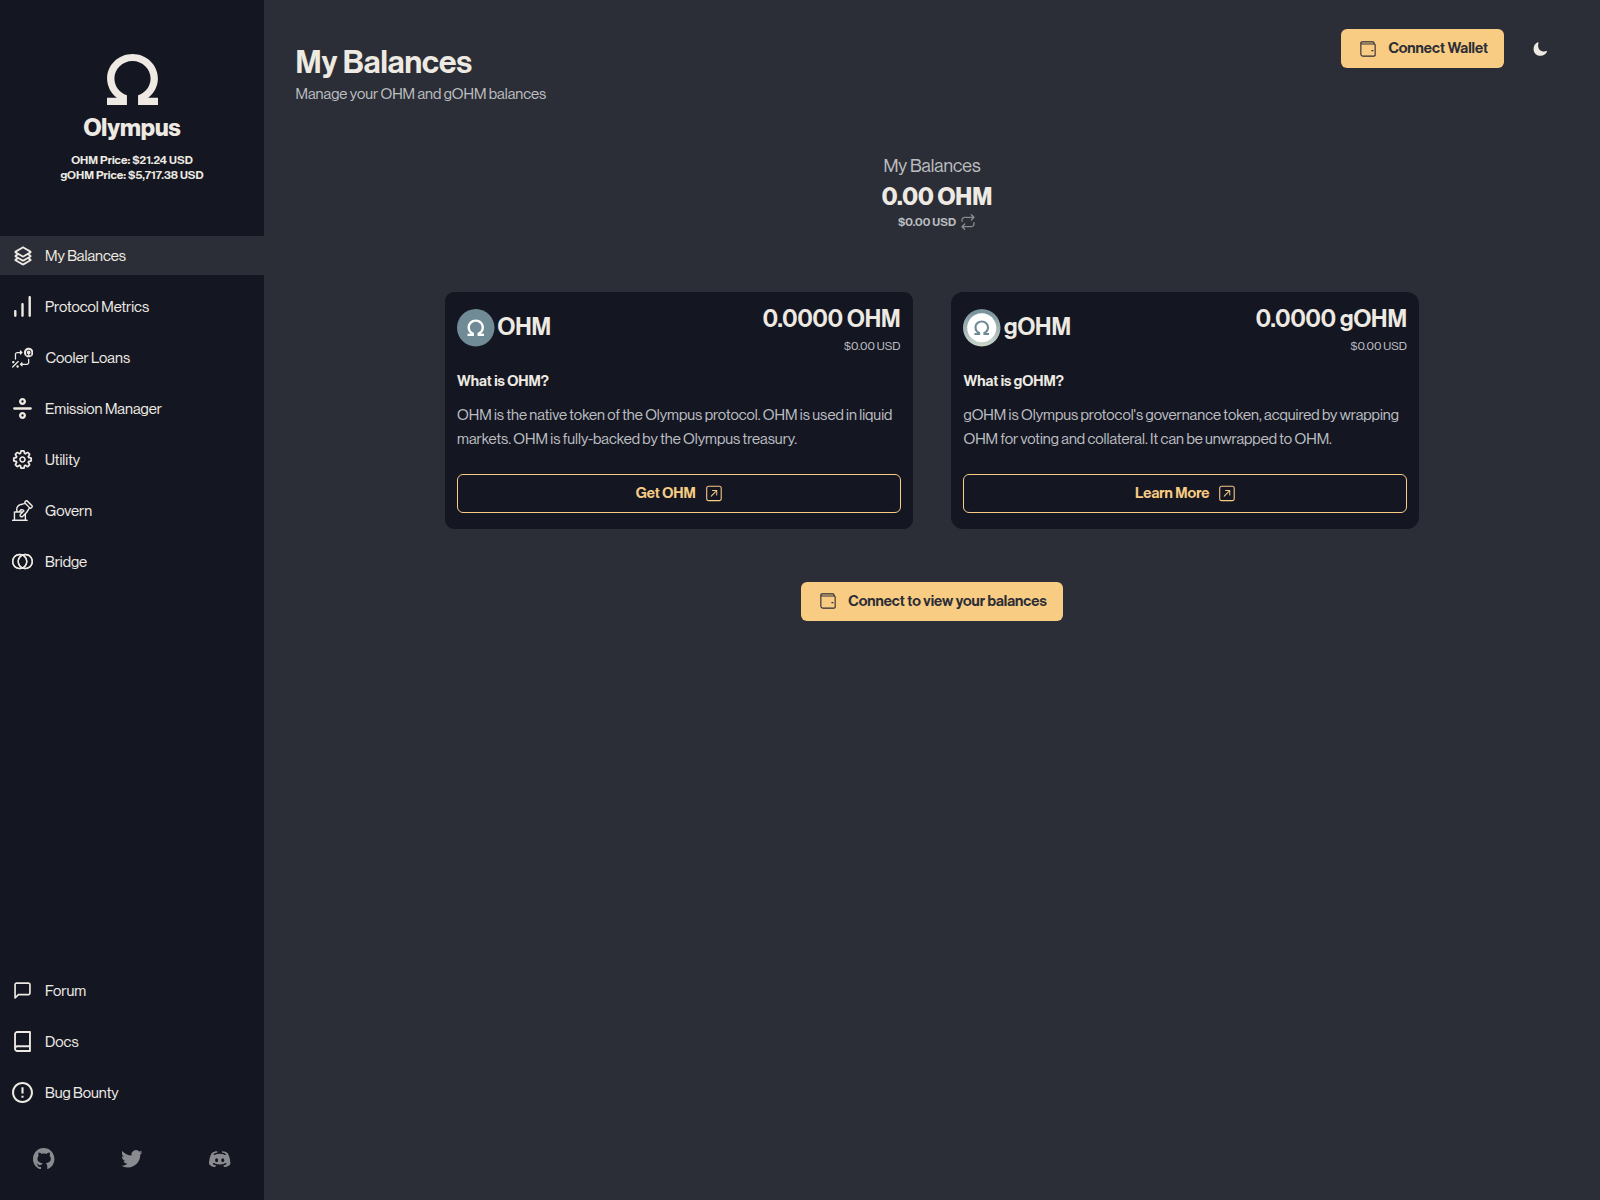1600x1200 pixels.
Task: Open the Forum sidebar entry
Action: pos(22,990)
